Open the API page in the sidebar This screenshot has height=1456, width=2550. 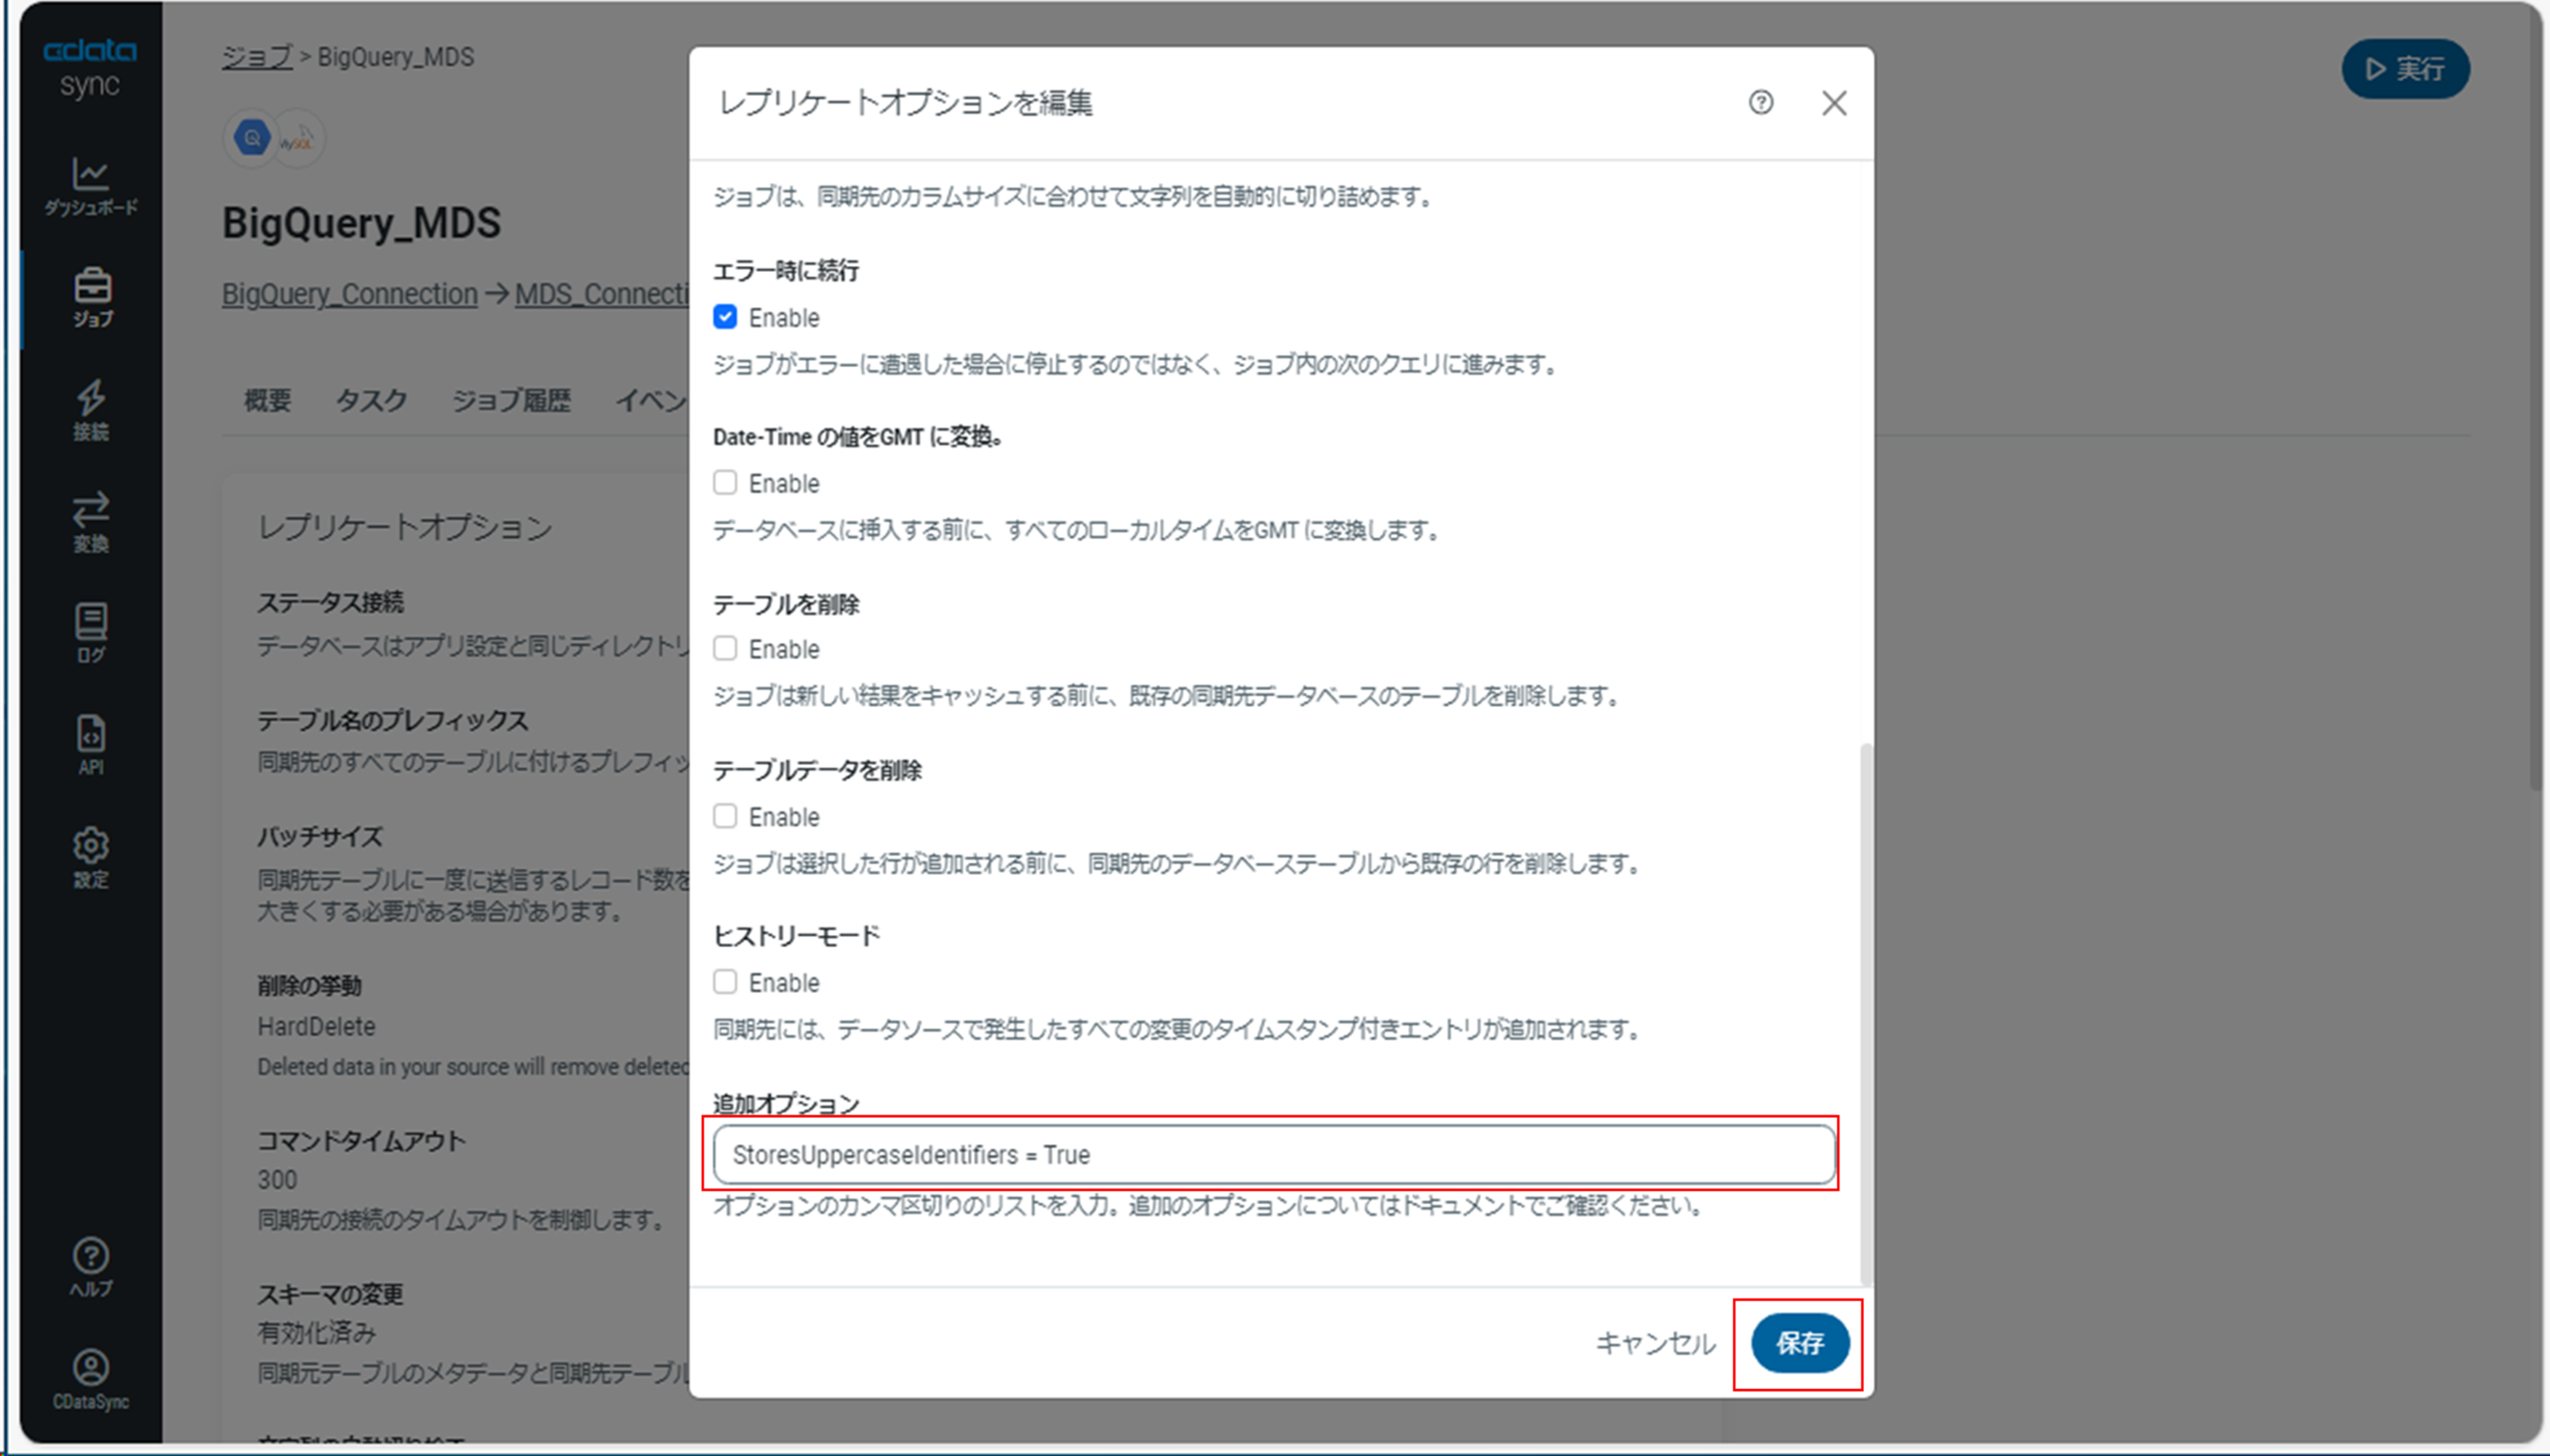click(90, 746)
